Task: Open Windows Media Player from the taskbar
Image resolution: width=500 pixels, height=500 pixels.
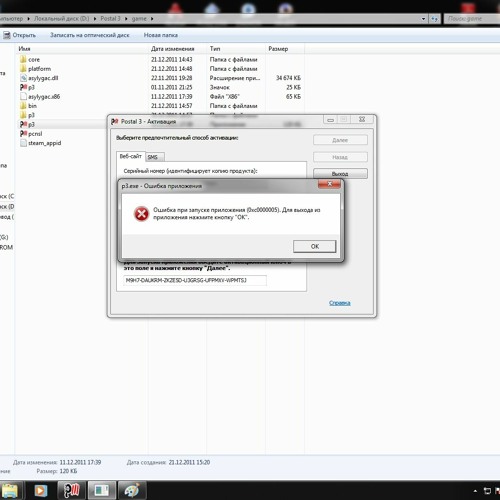Action: (41, 490)
